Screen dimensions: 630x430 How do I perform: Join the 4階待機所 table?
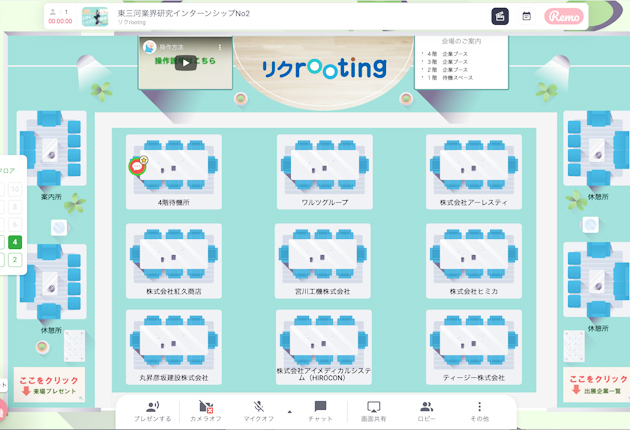[x=174, y=172]
